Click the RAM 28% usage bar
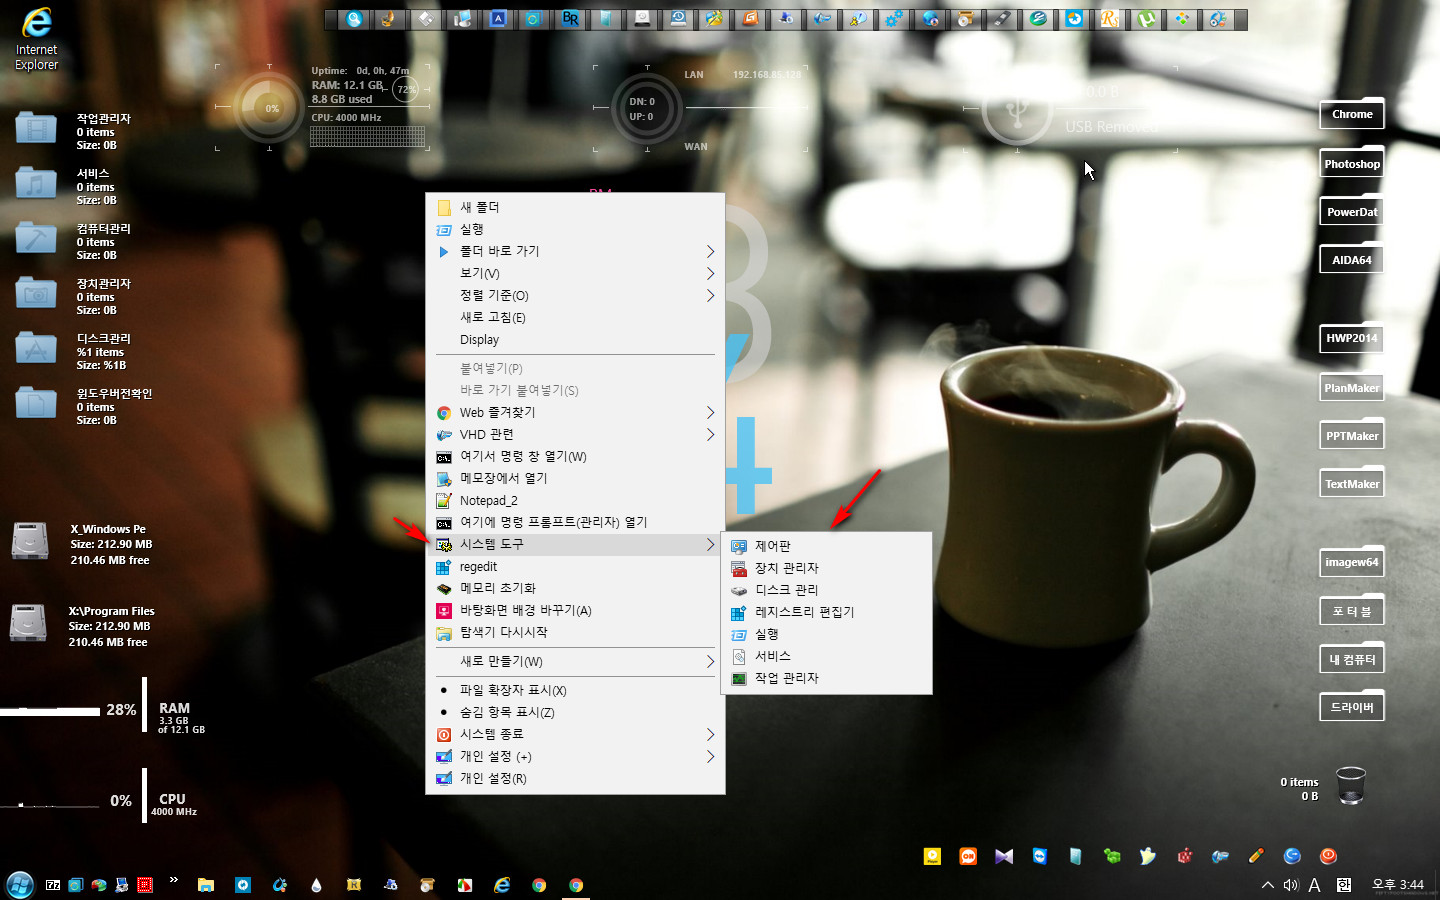Viewport: 1440px width, 900px height. 50,711
